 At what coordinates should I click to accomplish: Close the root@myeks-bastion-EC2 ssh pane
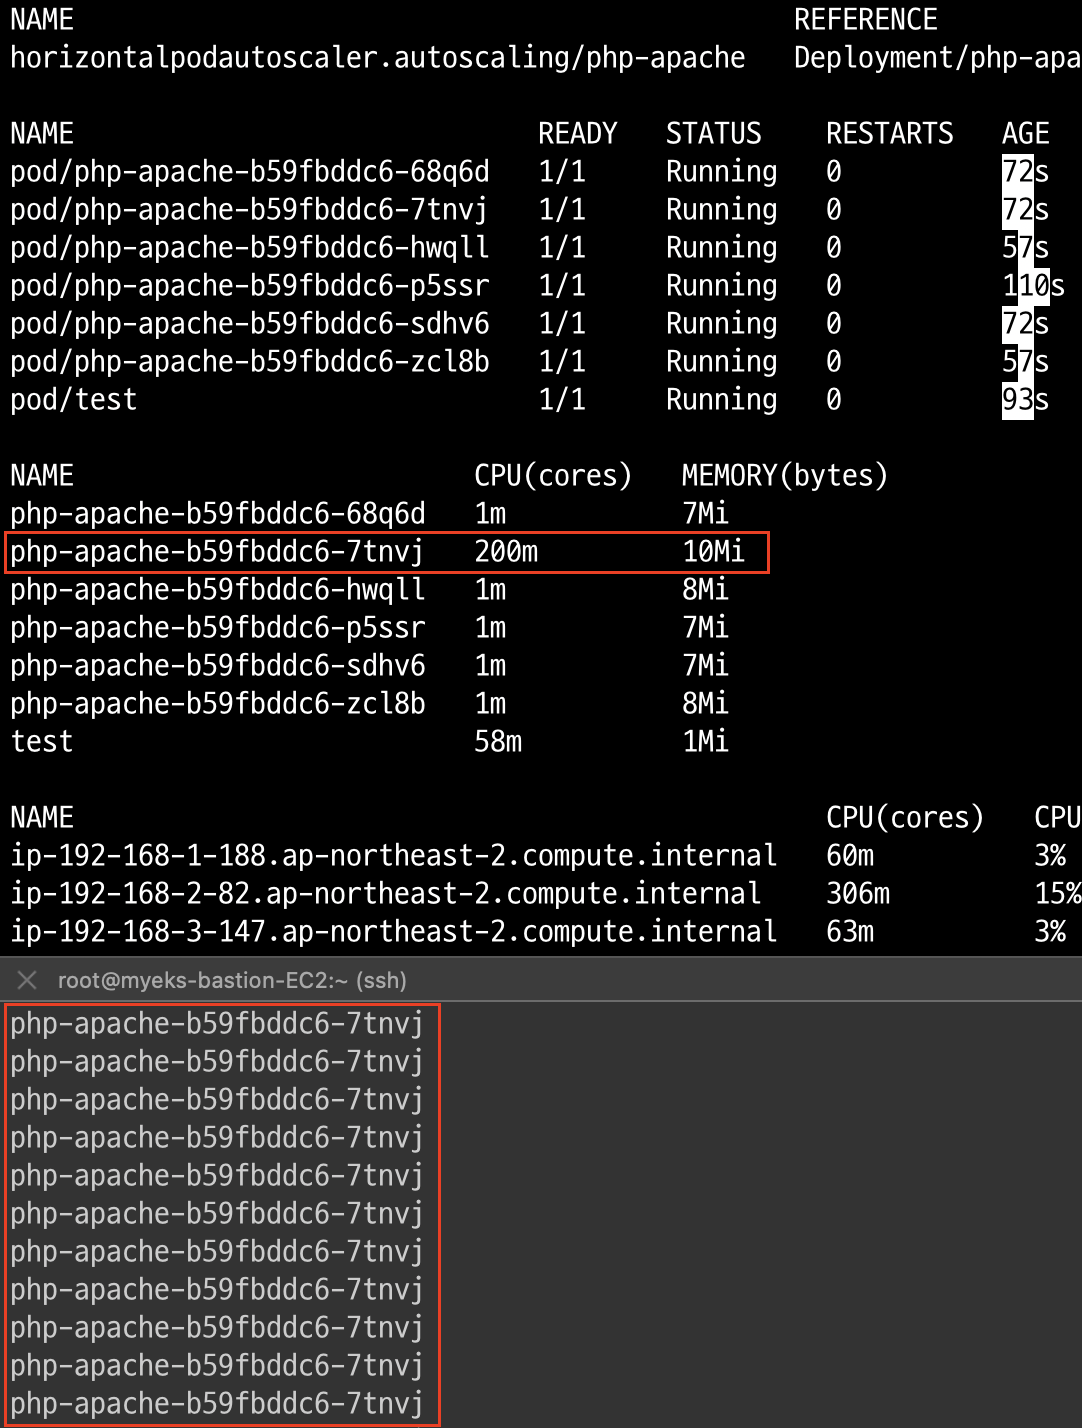click(27, 980)
